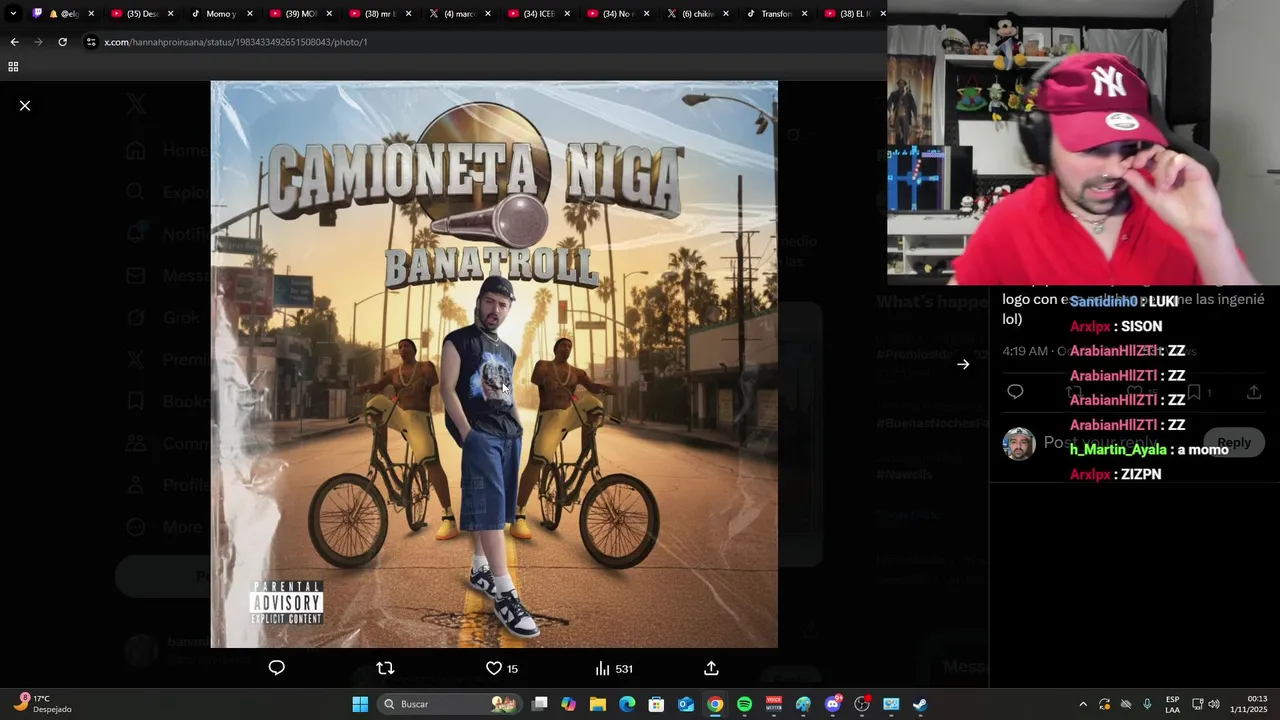
Task: Click Google Chrome icon in taskbar
Action: coord(715,704)
